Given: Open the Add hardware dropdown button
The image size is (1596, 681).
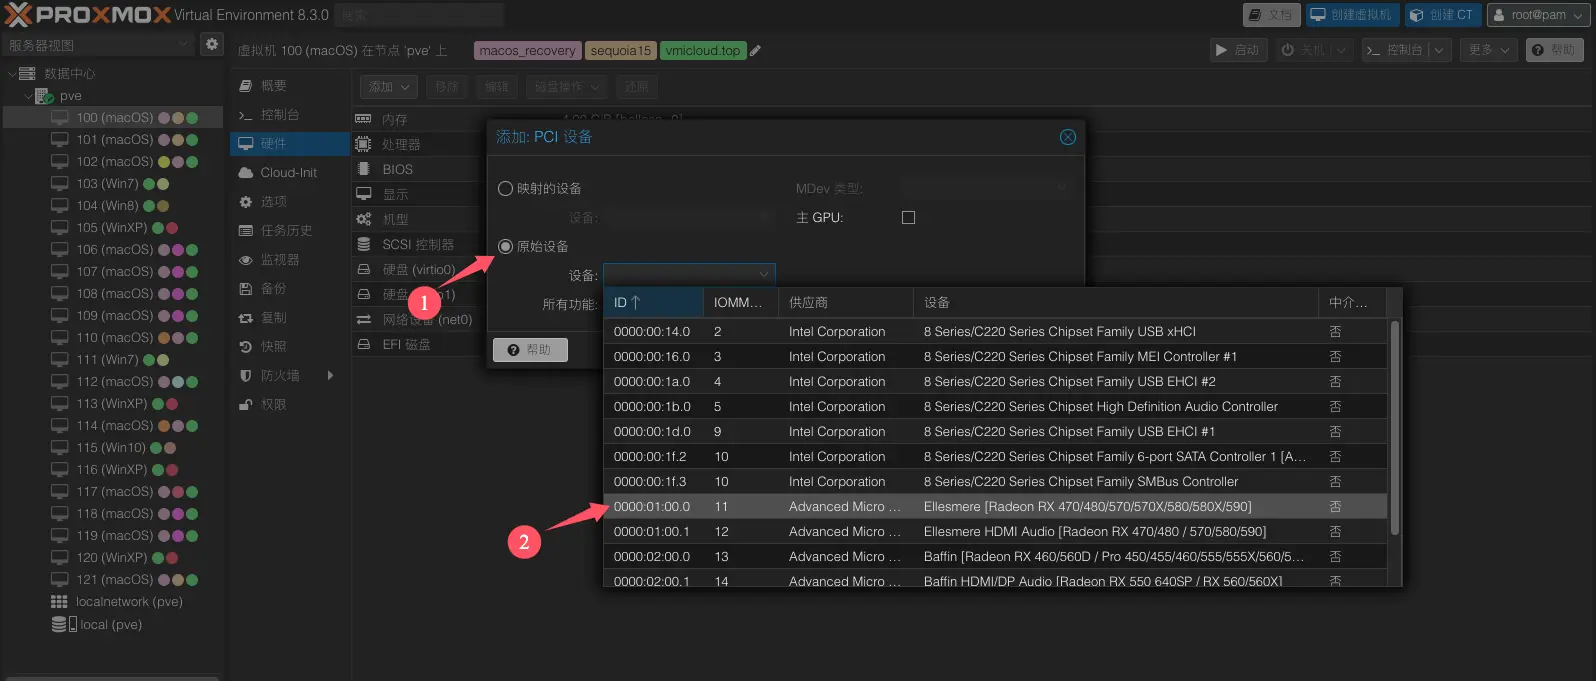Looking at the screenshot, I should (x=388, y=87).
